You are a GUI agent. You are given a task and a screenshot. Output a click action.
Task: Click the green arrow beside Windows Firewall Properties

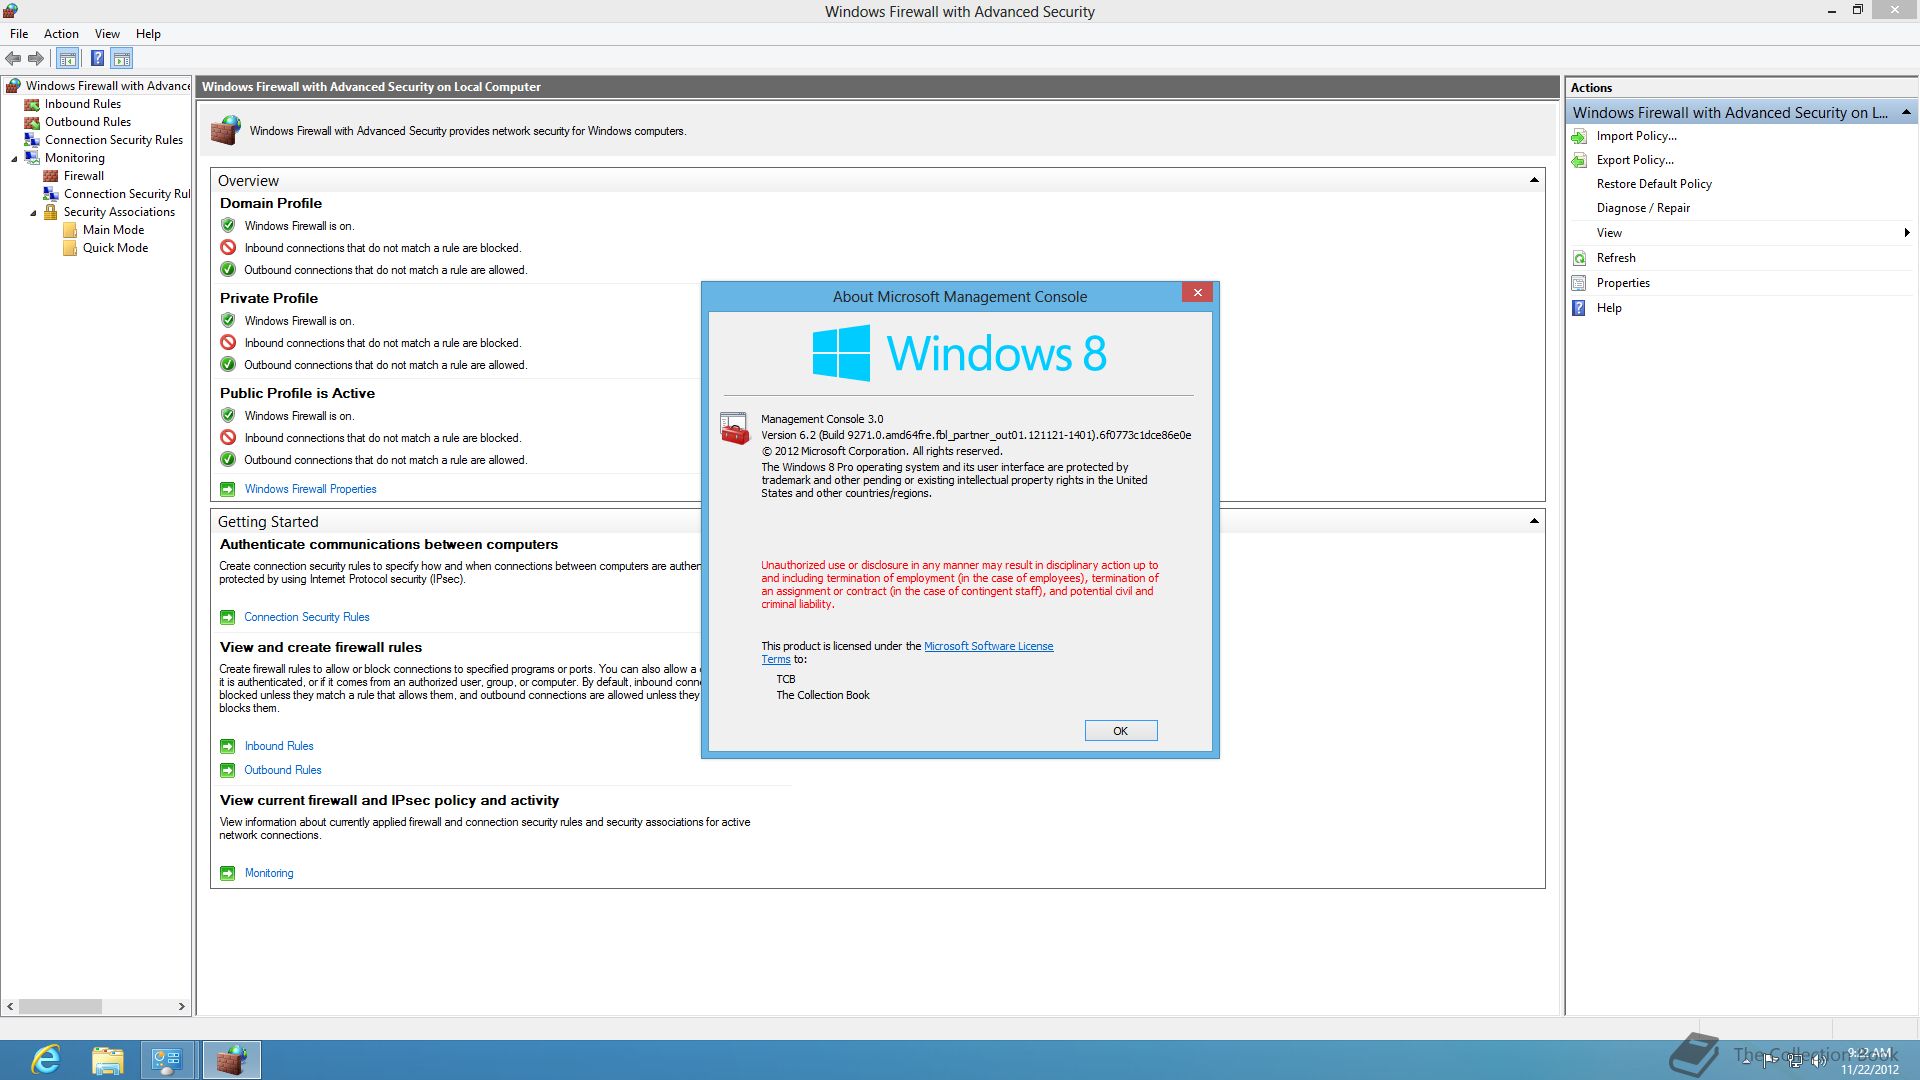click(x=227, y=489)
